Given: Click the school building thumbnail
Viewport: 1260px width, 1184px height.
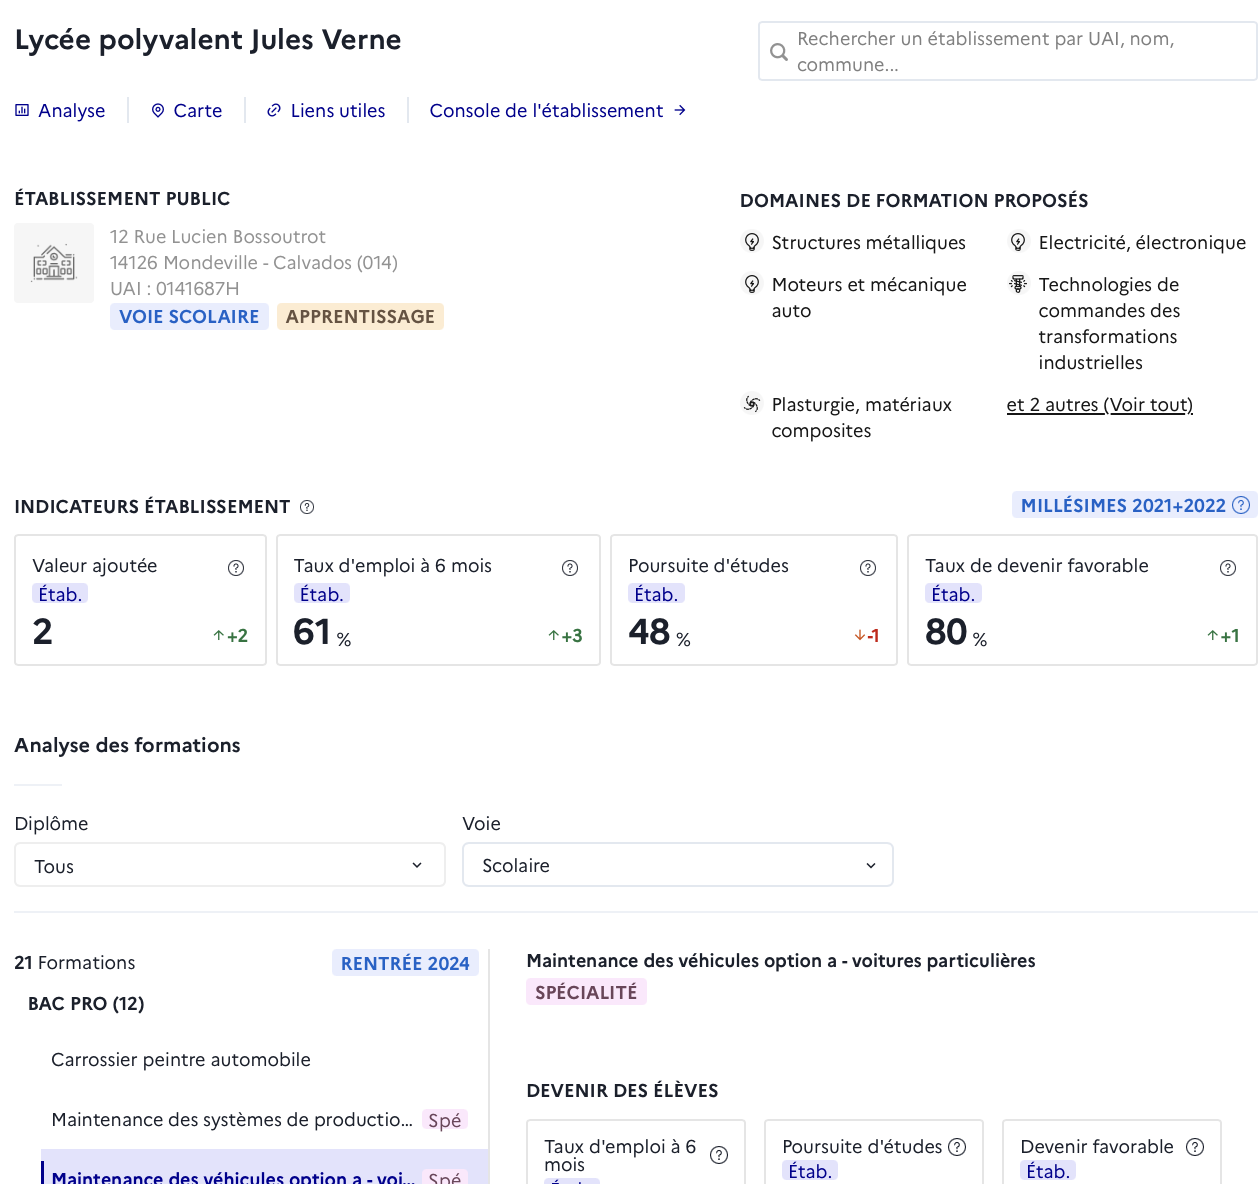Looking at the screenshot, I should [x=54, y=263].
